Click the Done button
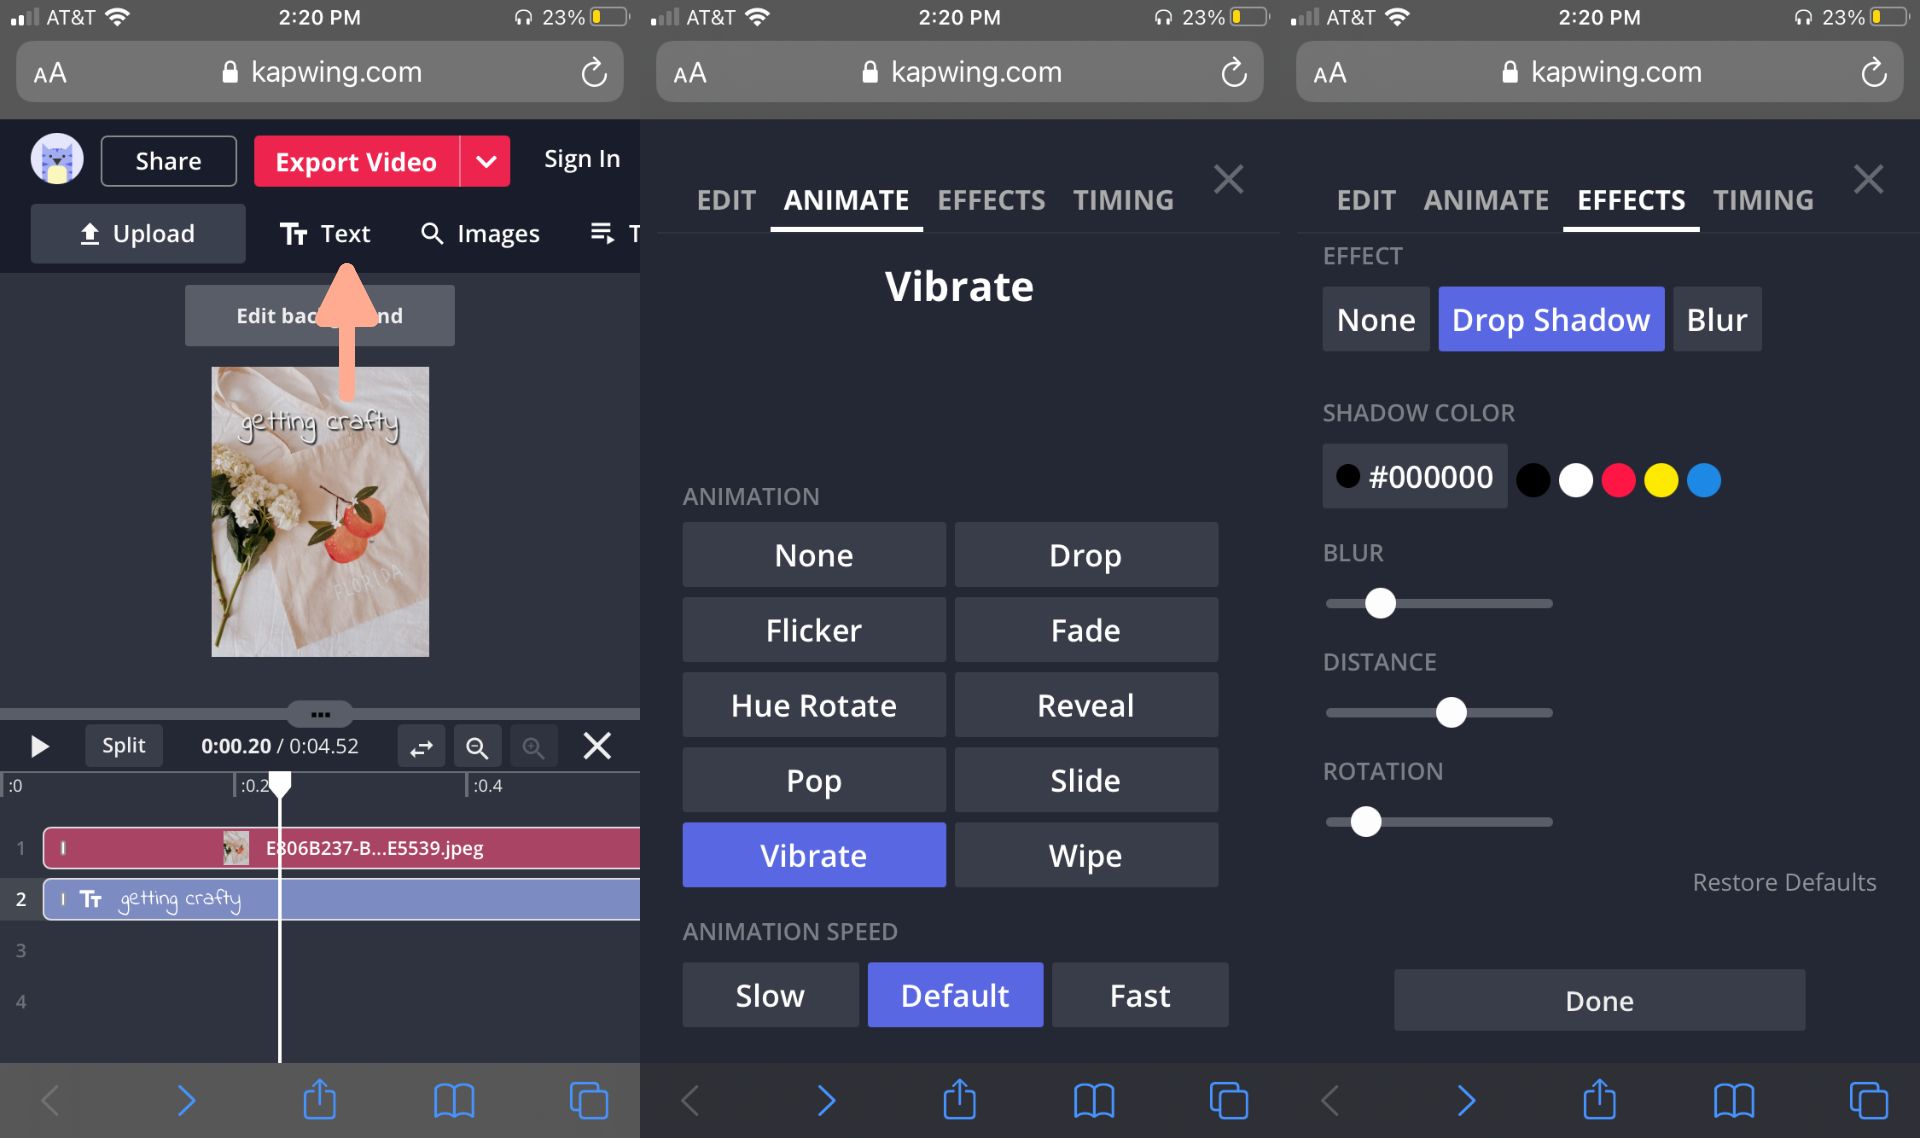 pos(1599,1000)
